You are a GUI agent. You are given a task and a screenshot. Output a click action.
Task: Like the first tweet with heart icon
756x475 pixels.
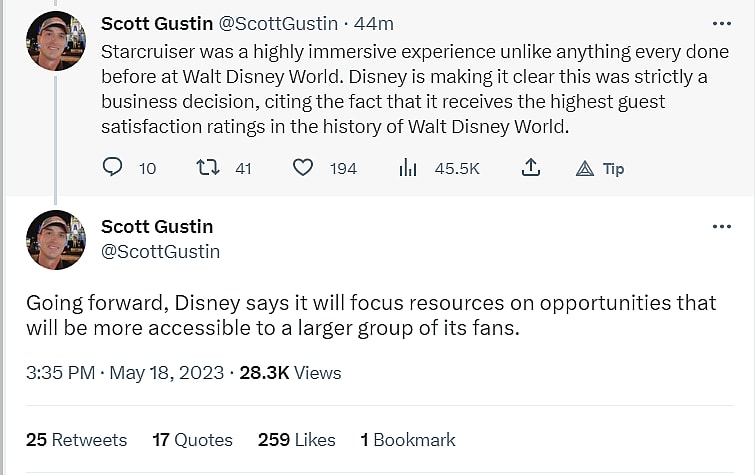303,168
